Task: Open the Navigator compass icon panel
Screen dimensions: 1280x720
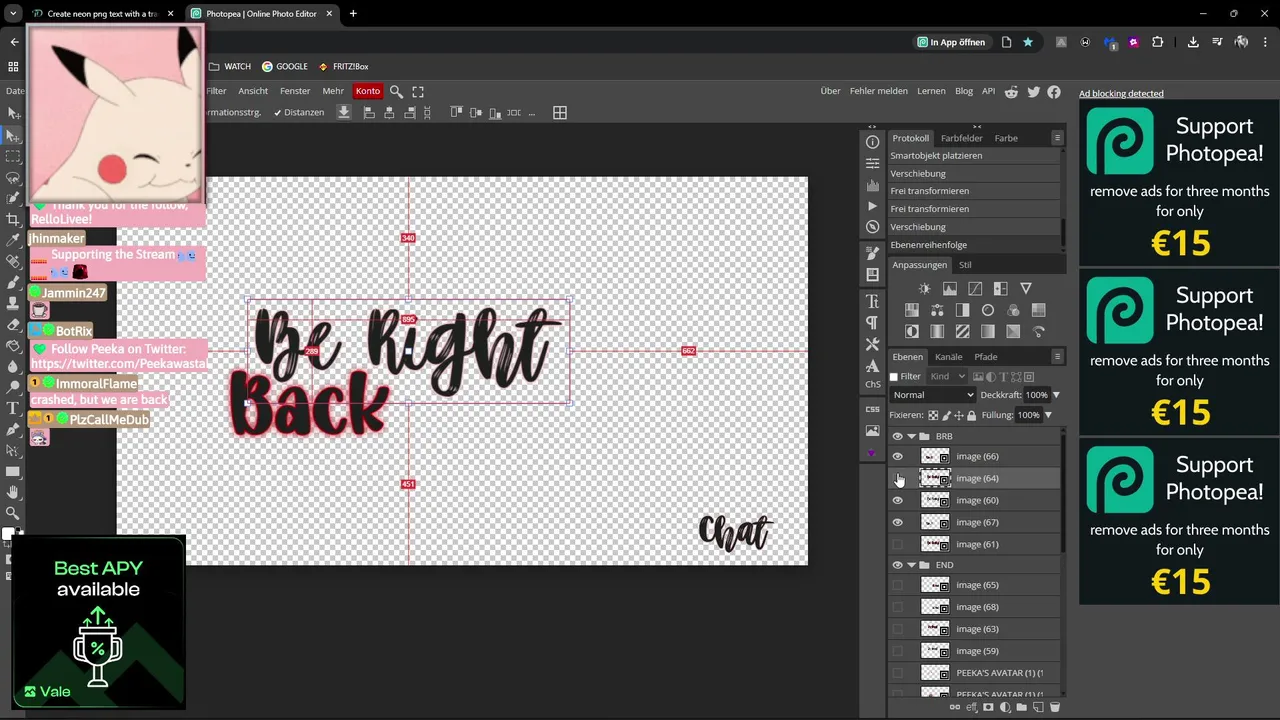Action: click(872, 227)
